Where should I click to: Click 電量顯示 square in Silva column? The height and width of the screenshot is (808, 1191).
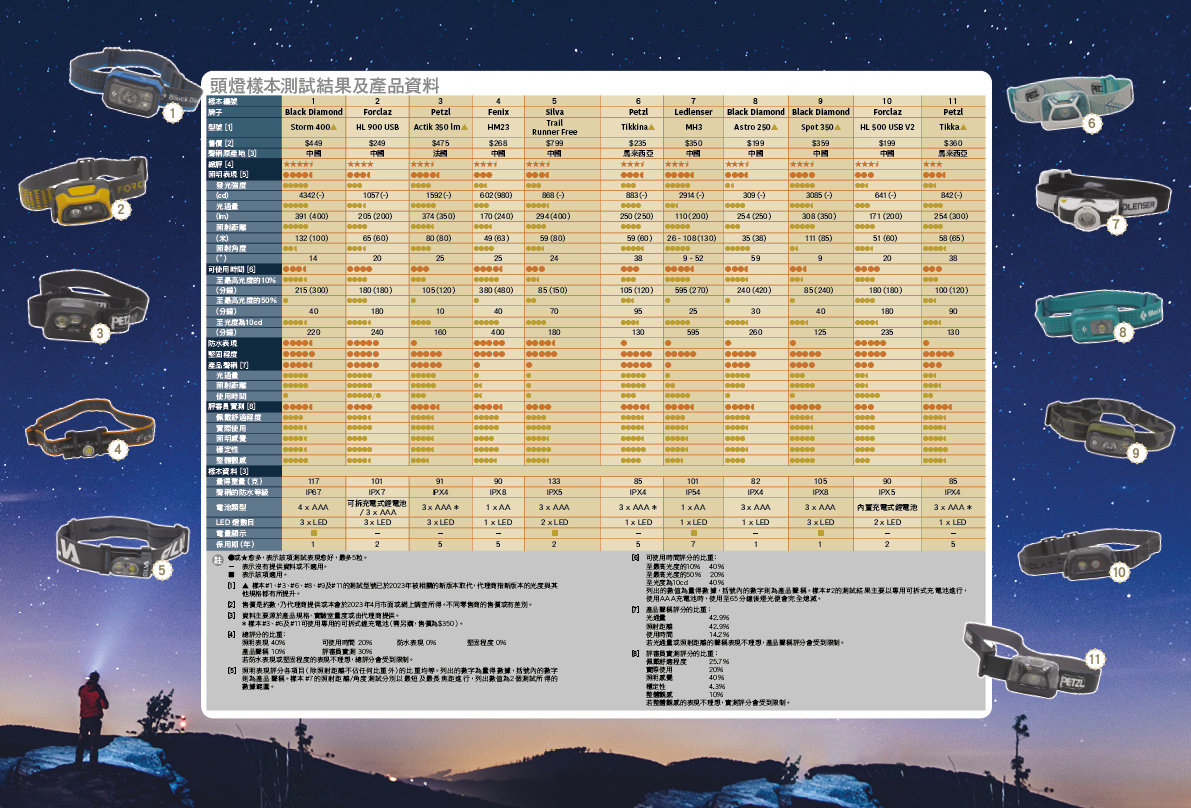(x=554, y=533)
